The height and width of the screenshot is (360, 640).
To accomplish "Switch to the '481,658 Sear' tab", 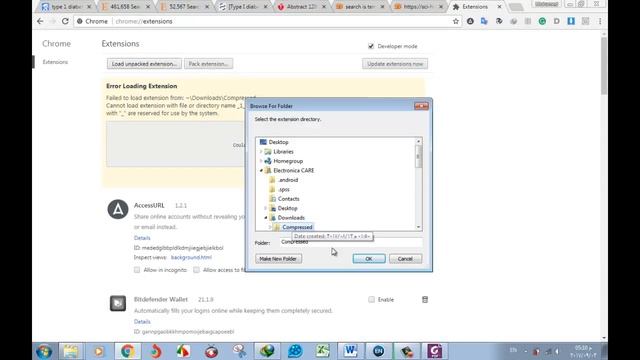I will (126, 7).
